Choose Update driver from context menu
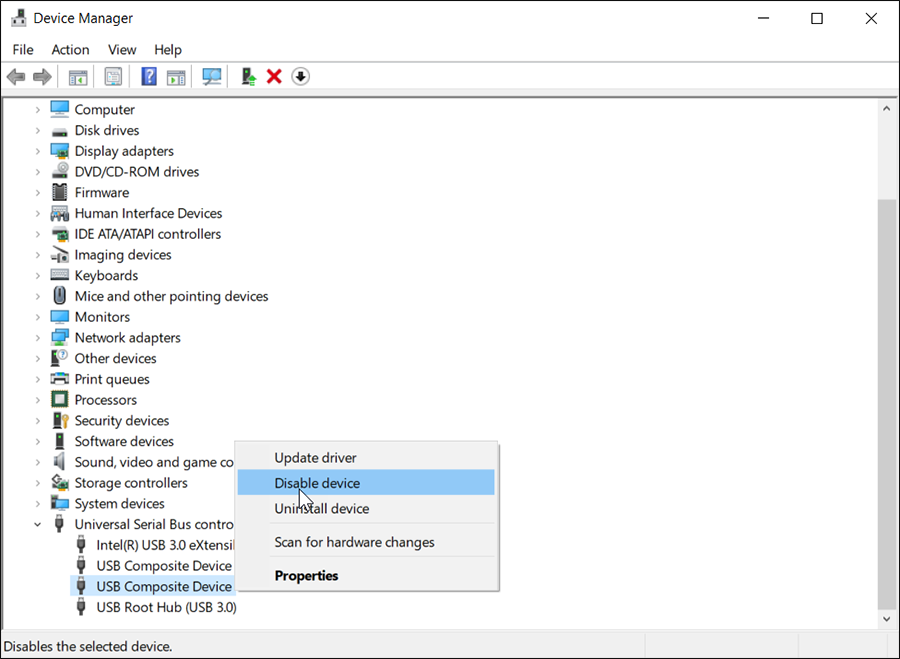 click(x=366, y=458)
